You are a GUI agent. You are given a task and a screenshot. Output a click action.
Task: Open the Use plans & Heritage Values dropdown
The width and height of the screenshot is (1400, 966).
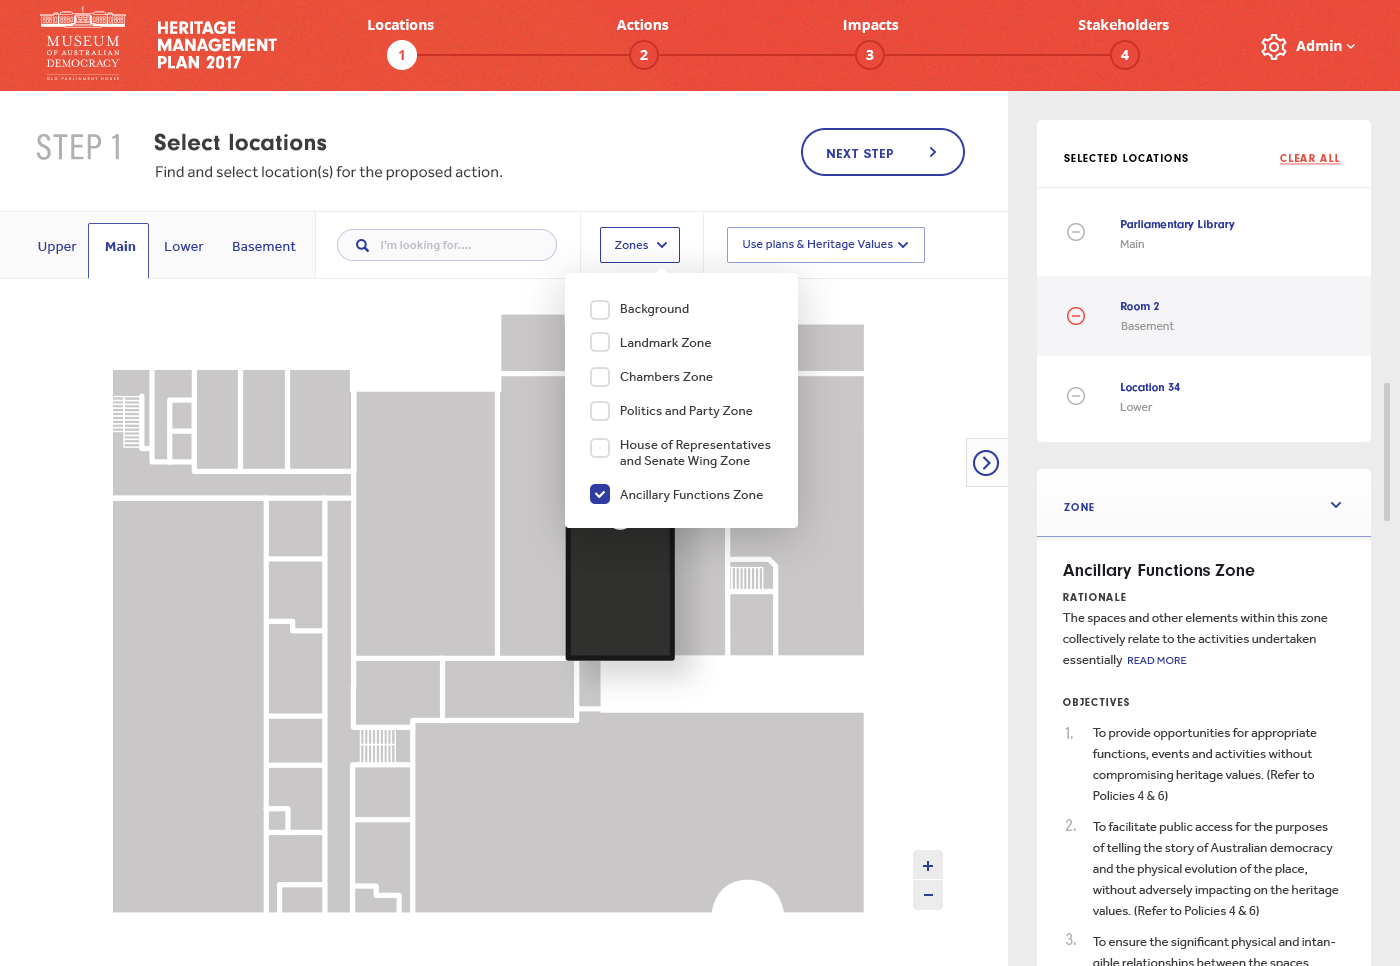(x=825, y=244)
